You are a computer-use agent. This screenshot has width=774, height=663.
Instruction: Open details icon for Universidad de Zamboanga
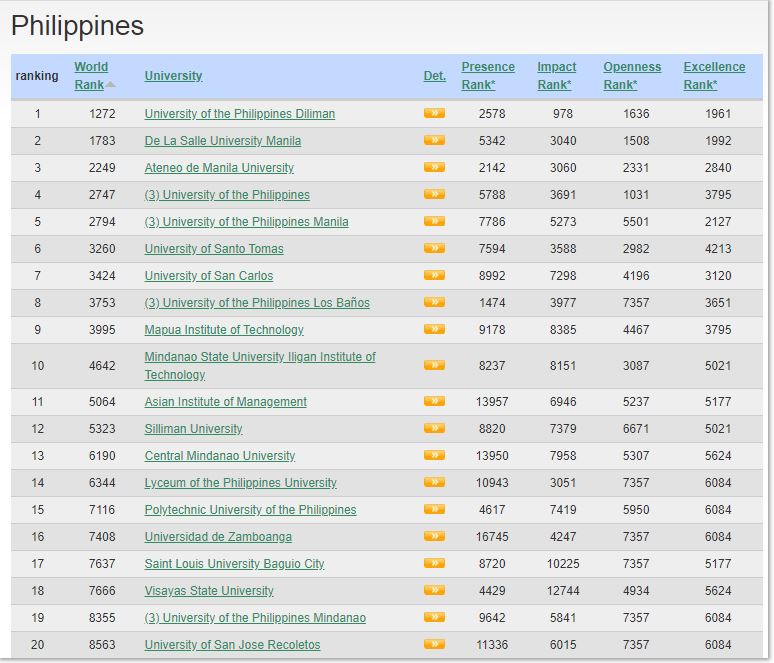(x=434, y=536)
